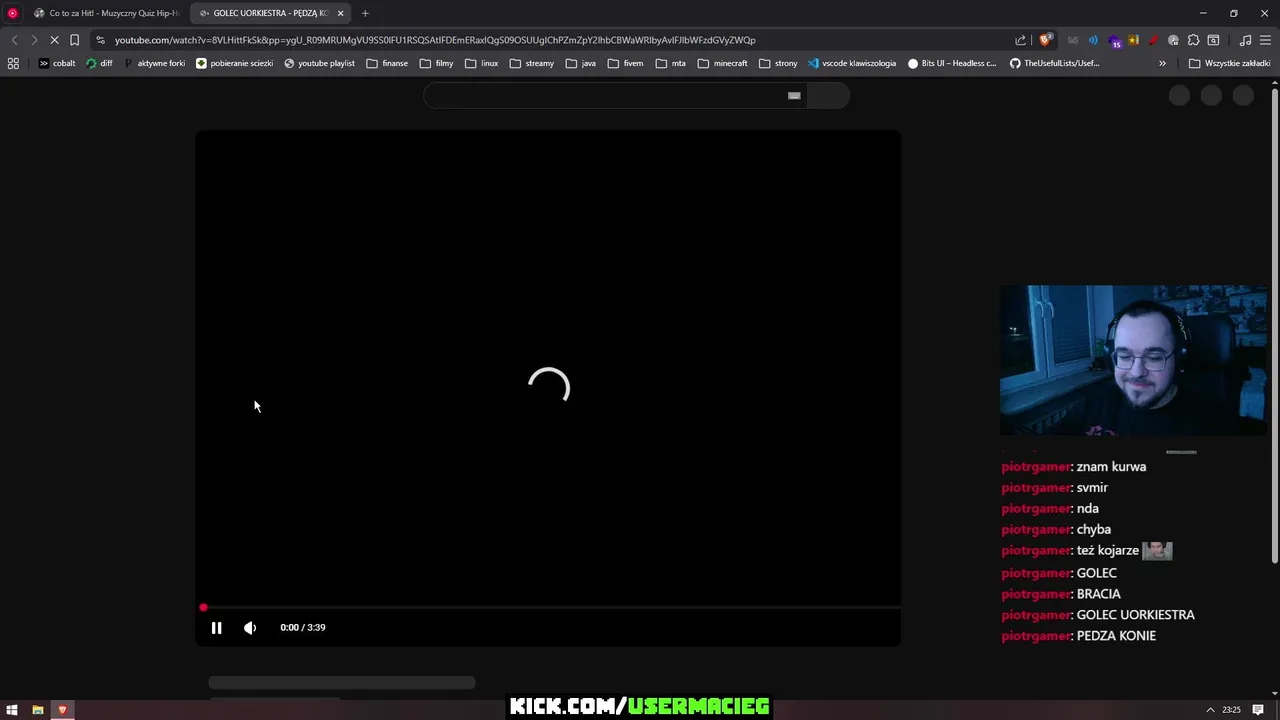Open the 'Wszystkie zakładki' folder
This screenshot has width=1280, height=720.
tap(1229, 63)
